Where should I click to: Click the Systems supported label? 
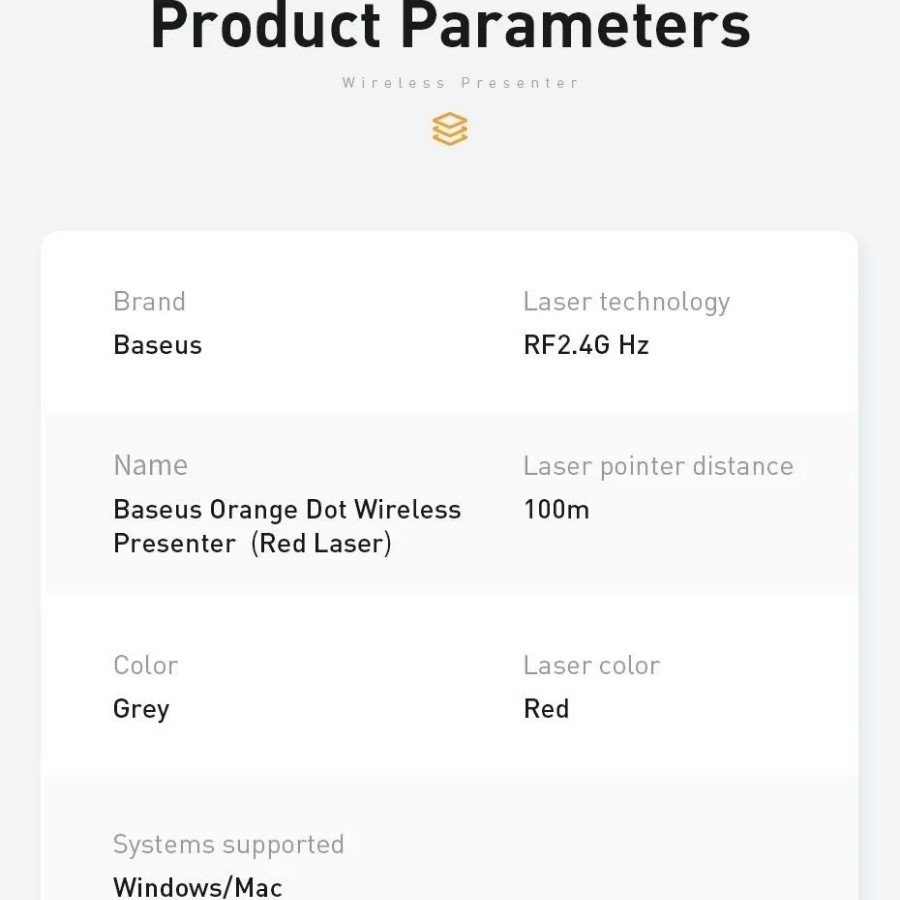(x=228, y=844)
